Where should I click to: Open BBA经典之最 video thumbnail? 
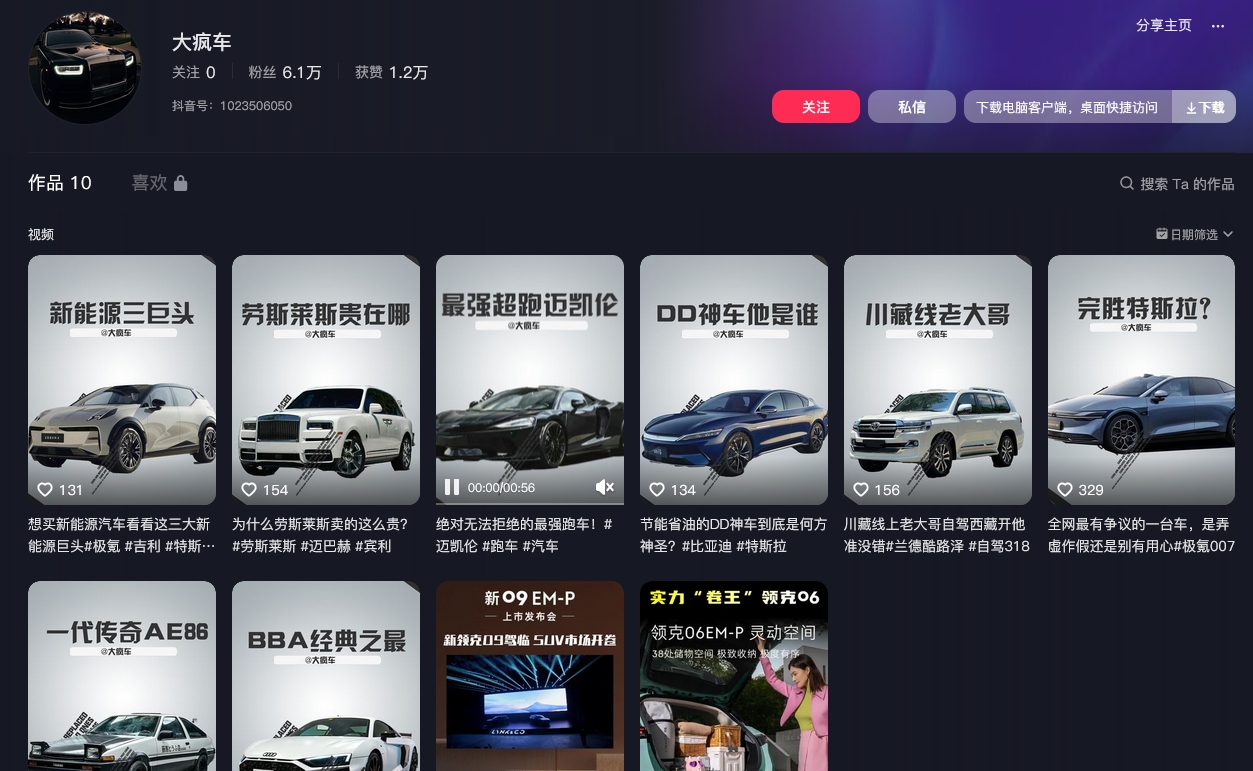tap(326, 676)
